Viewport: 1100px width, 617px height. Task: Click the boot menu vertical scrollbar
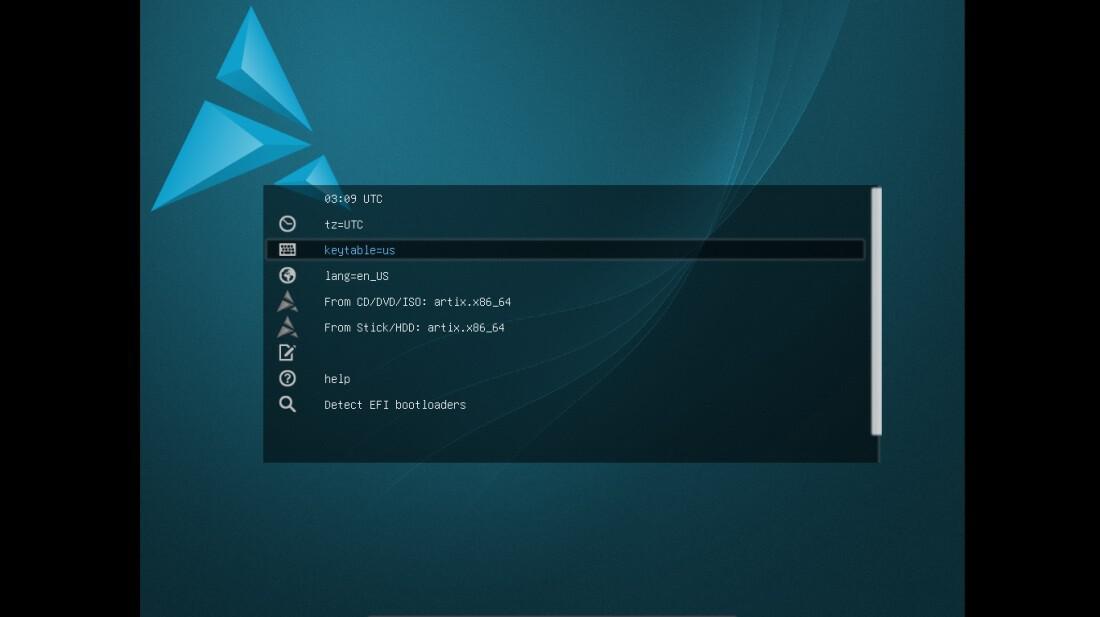(x=876, y=311)
